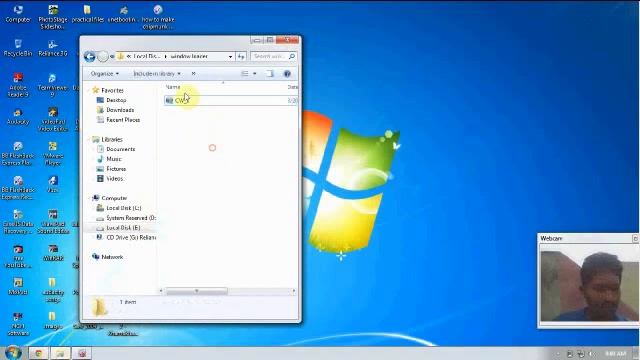Click the horizontal scrollbar thumb in file list
Screen dimensions: 640x360
[x=197, y=291]
